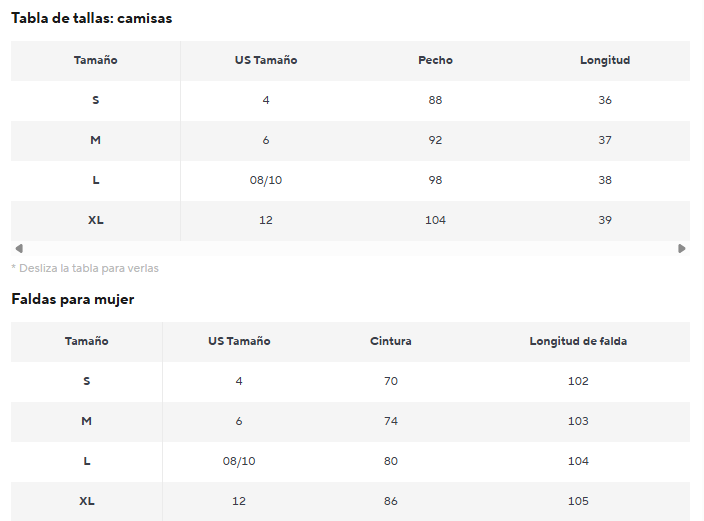Select waist value 86 in skirts table
Viewport: 704px width, 521px height.
391,501
